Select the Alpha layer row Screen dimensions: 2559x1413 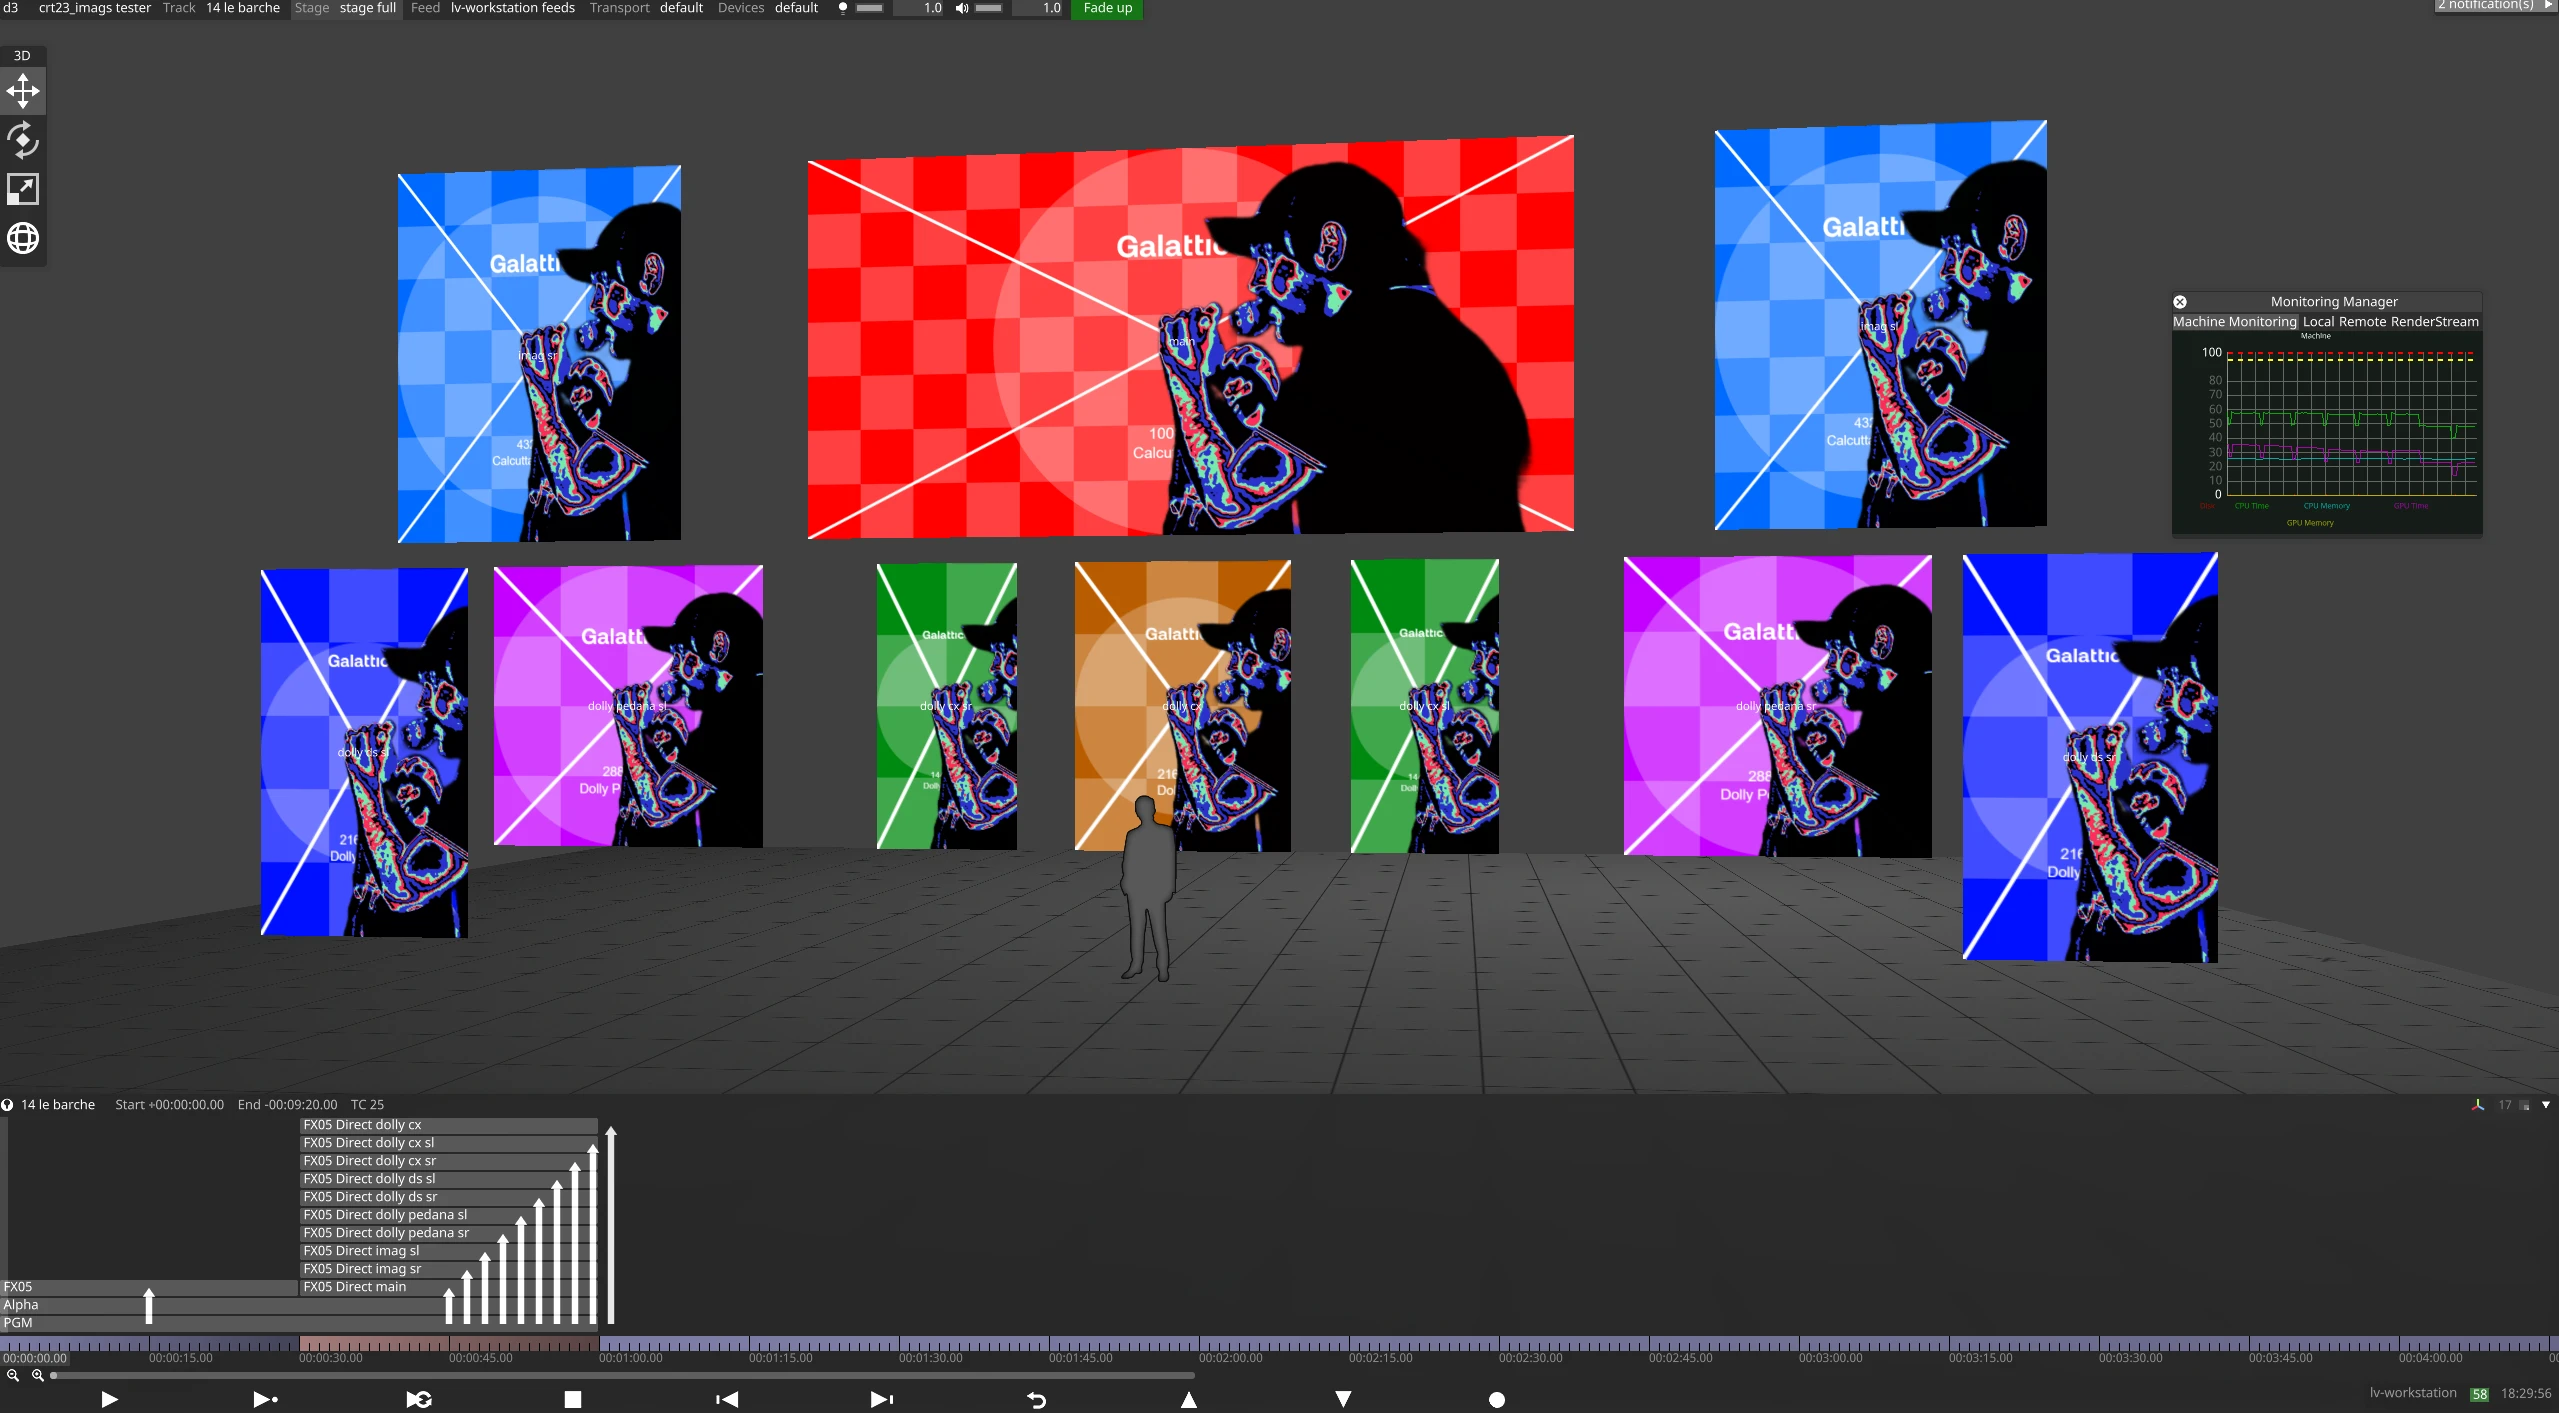click(299, 1306)
